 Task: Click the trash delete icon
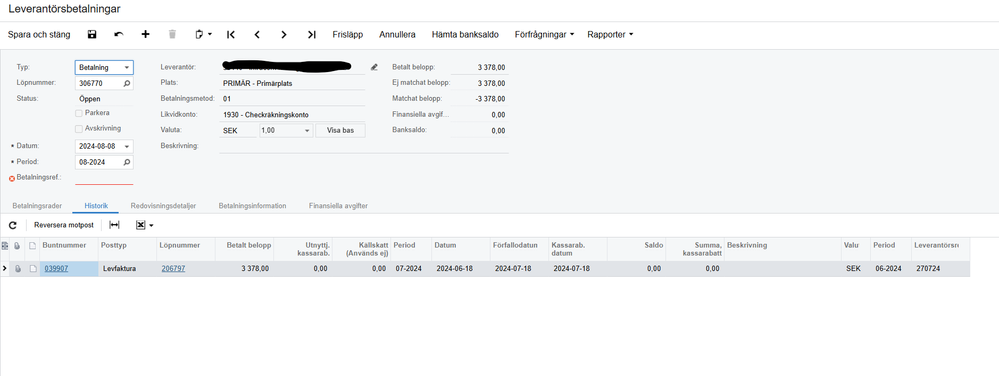[172, 34]
